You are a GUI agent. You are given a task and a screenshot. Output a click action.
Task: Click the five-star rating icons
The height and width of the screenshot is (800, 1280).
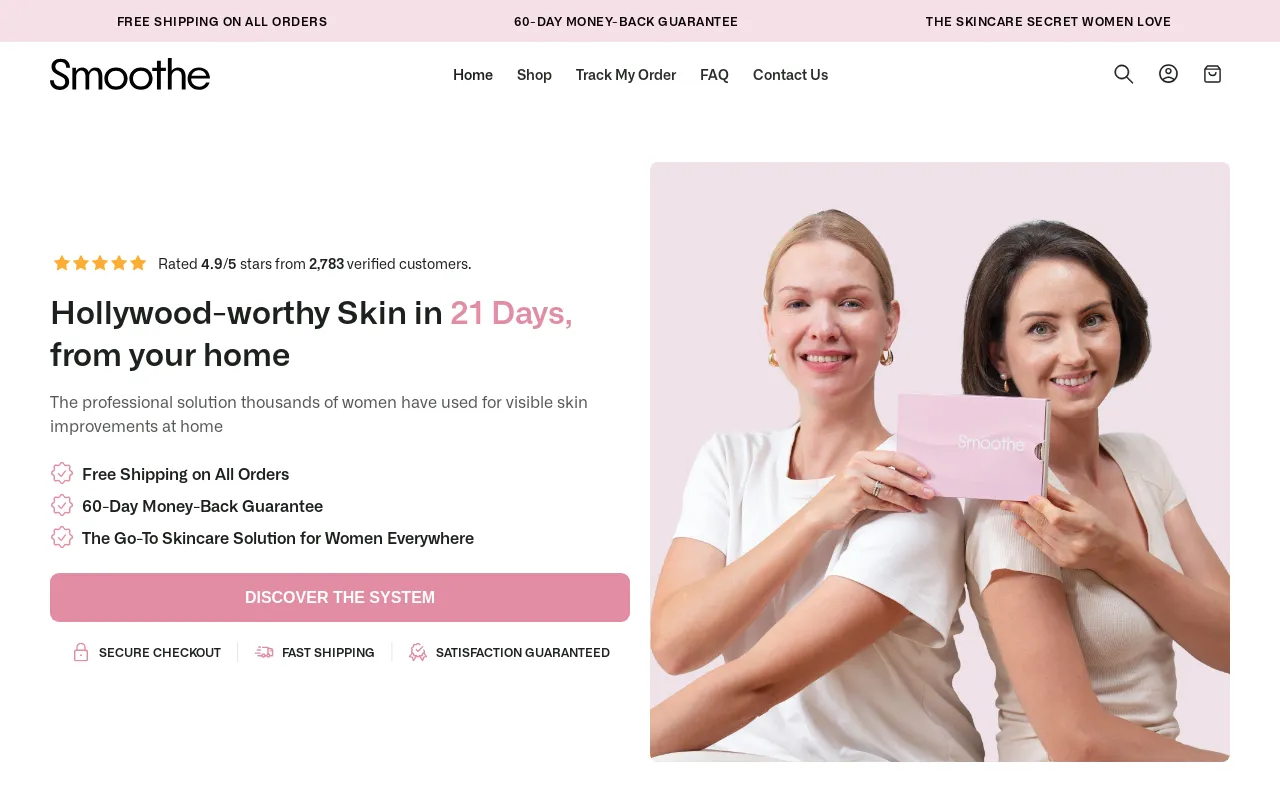100,263
